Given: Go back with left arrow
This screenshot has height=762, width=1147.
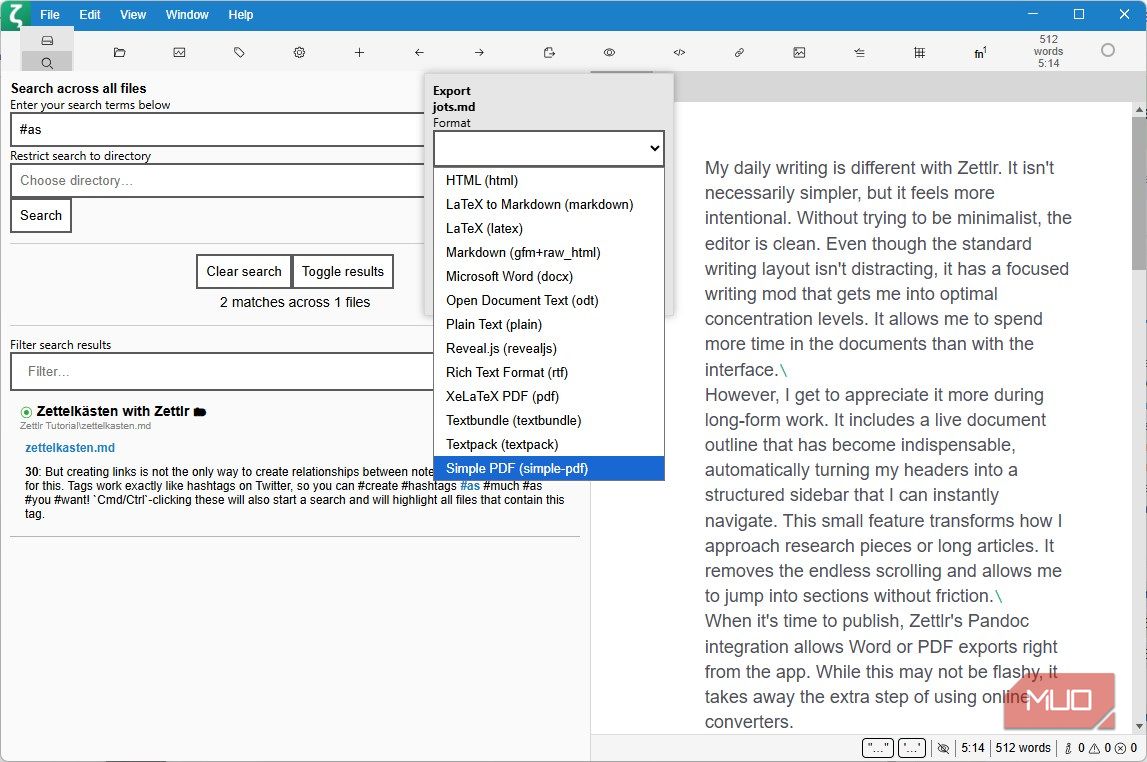Looking at the screenshot, I should tap(419, 53).
